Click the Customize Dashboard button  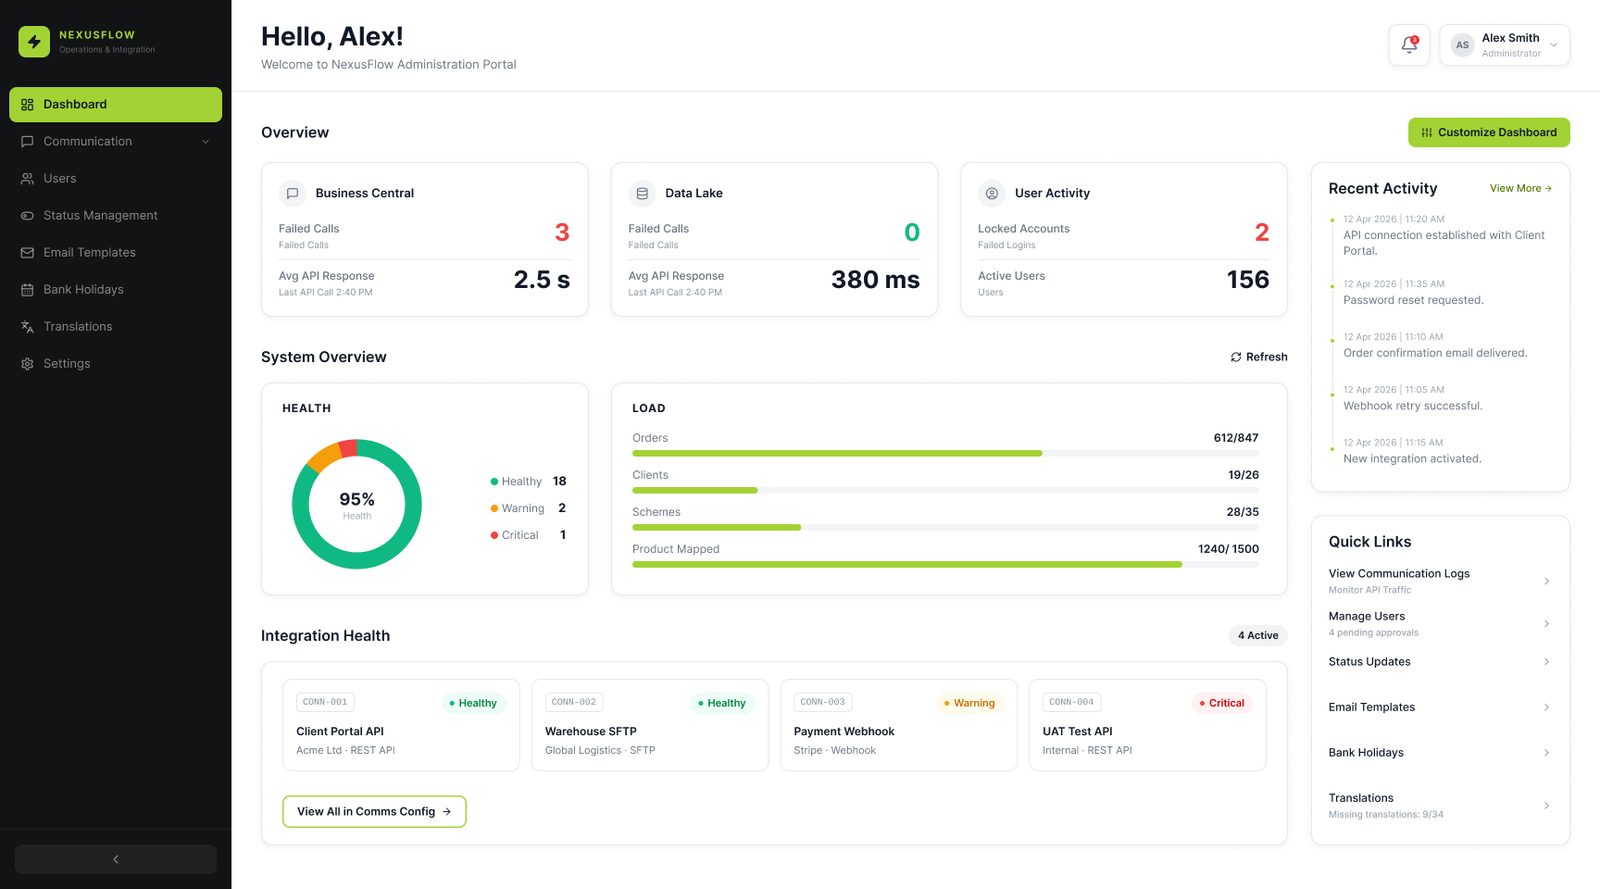tap(1489, 132)
